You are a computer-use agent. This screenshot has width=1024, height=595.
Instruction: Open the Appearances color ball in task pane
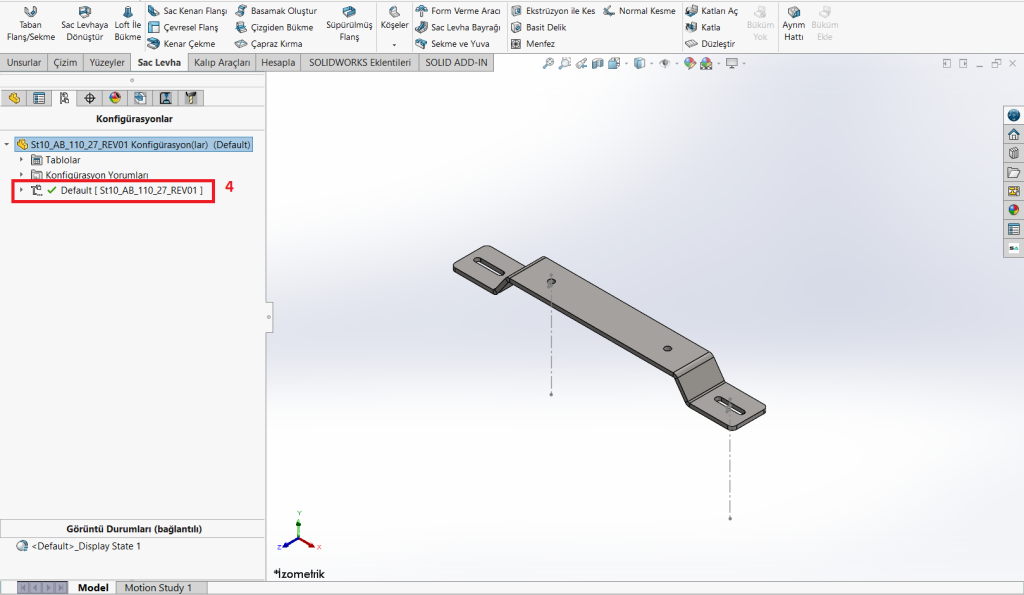(x=1013, y=210)
